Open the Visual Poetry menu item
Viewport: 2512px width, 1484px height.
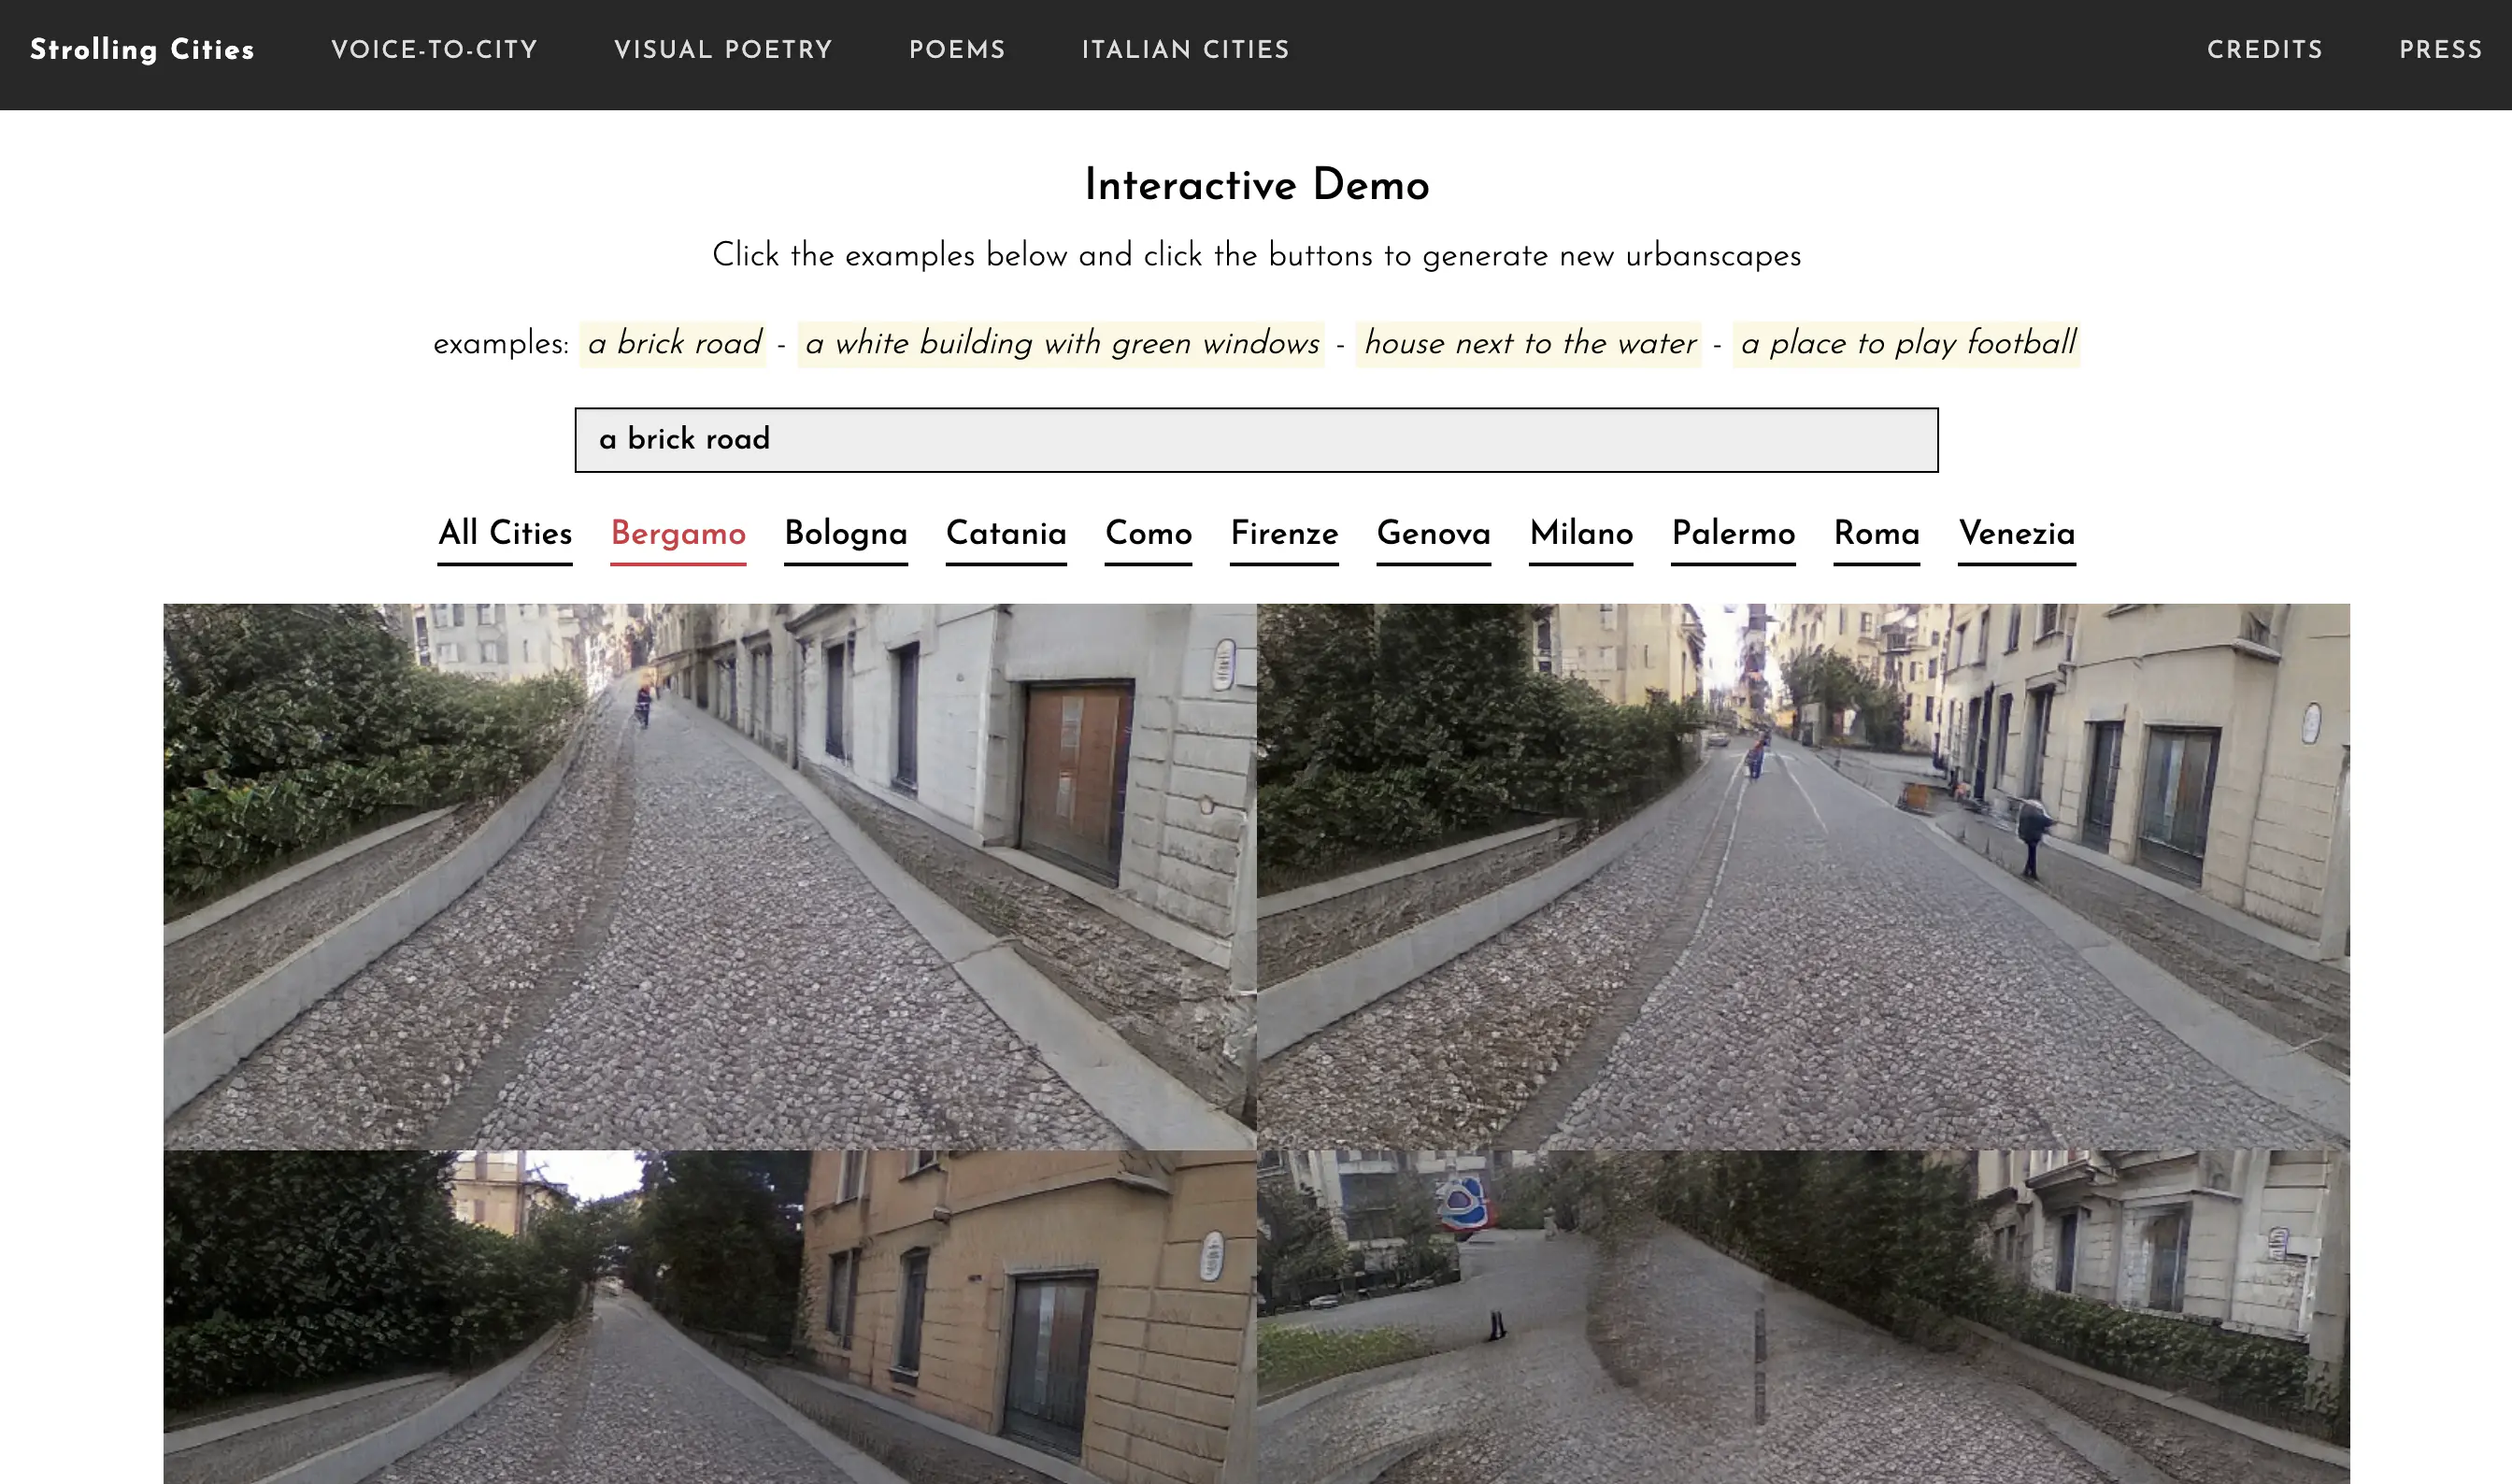(723, 50)
